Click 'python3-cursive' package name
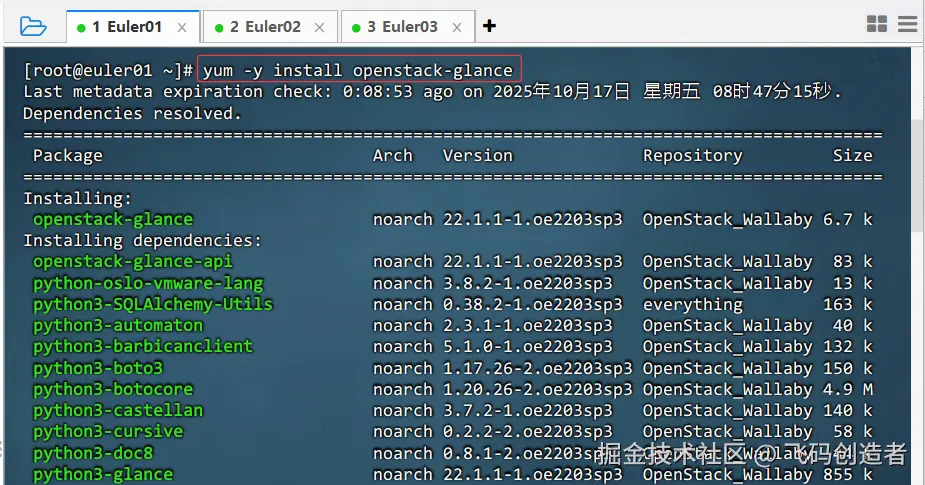 [108, 431]
